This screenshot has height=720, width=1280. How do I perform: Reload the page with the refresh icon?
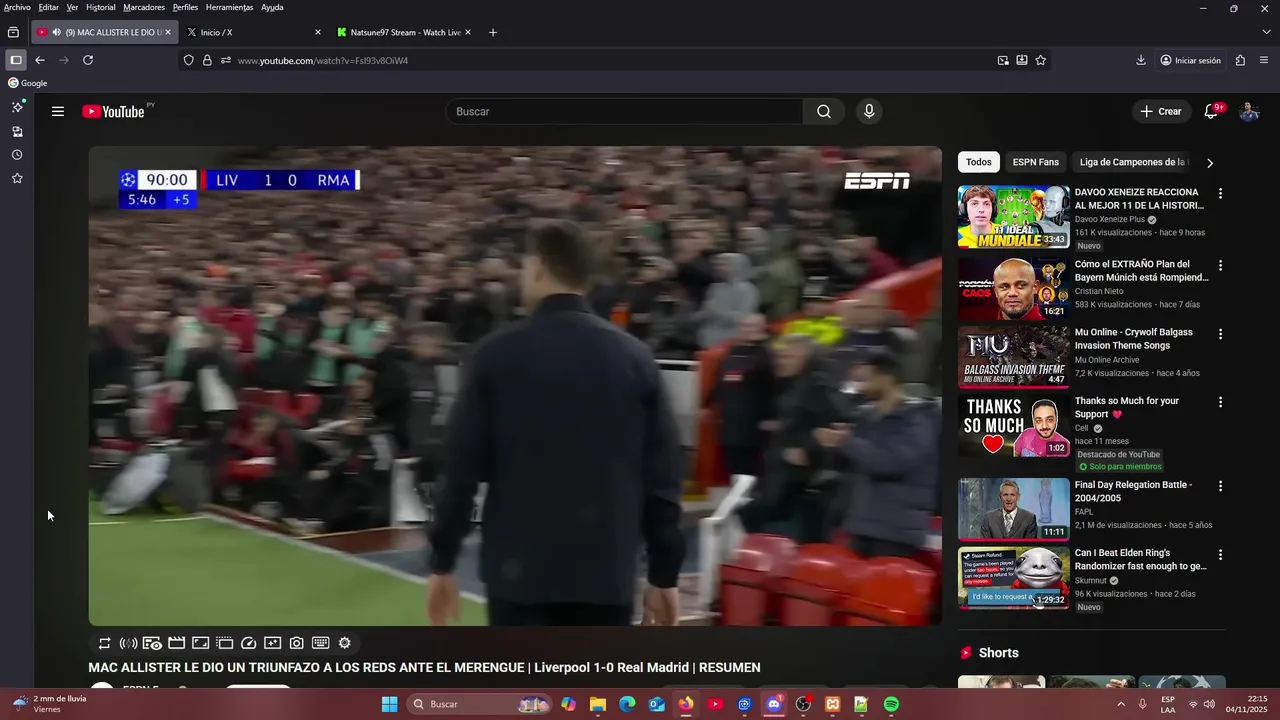tap(88, 60)
